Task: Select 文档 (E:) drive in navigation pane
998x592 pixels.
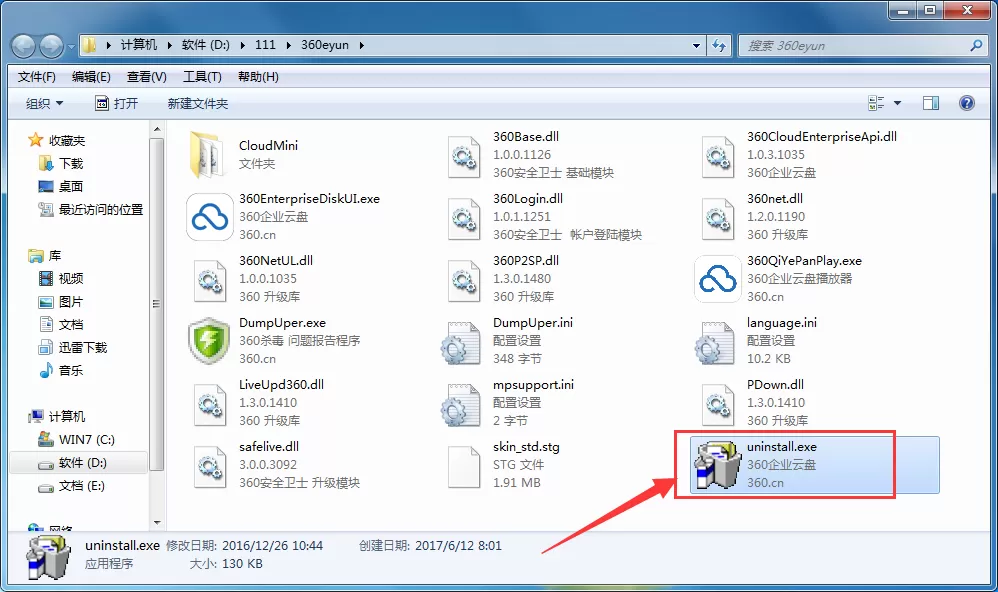Action: [71, 486]
